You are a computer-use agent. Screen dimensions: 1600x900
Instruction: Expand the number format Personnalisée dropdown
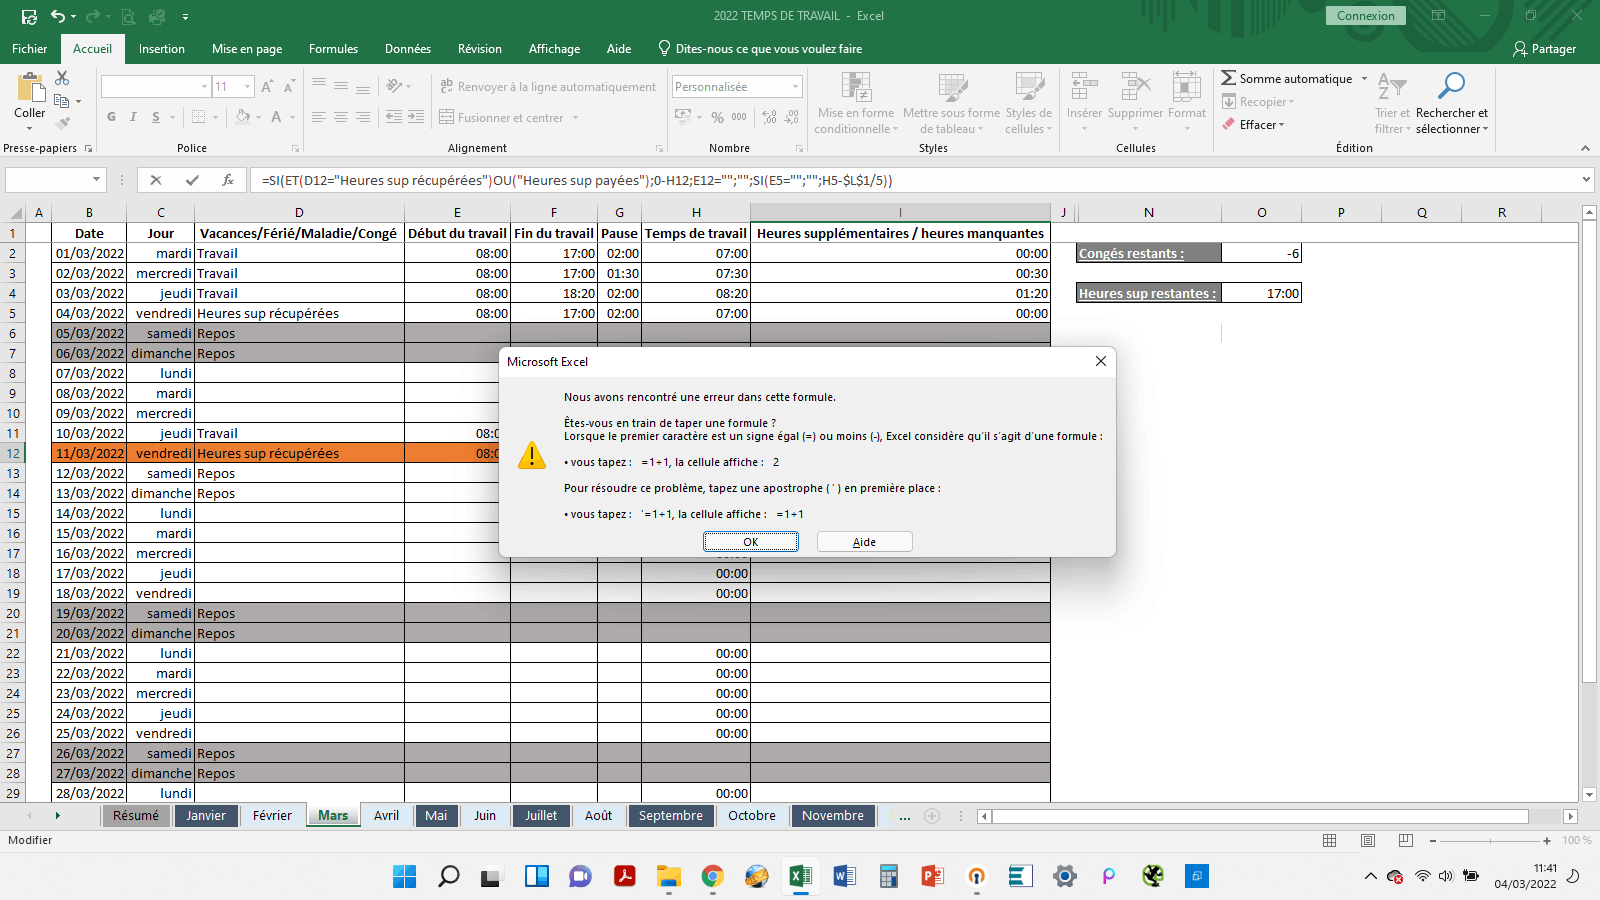(795, 87)
